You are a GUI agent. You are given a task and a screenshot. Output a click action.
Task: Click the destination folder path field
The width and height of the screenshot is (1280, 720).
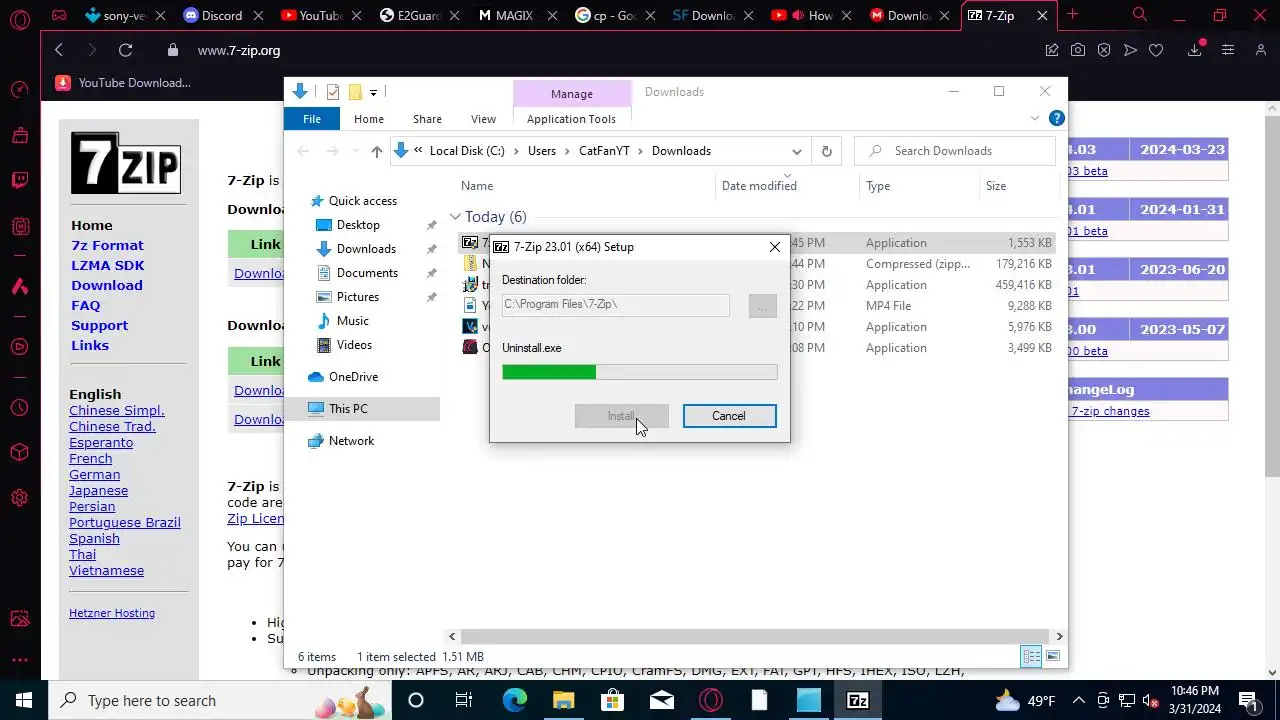pos(616,305)
